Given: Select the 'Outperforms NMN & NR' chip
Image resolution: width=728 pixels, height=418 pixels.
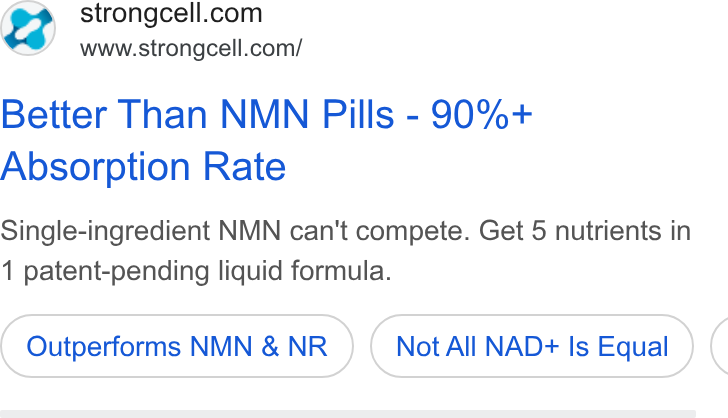Looking at the screenshot, I should [x=177, y=346].
